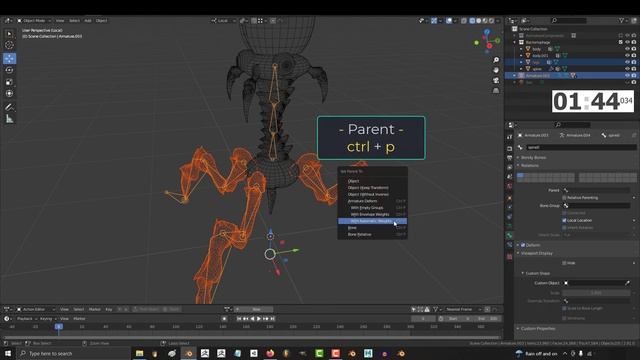Activate the Scale tool
The width and height of the screenshot is (640, 360).
(x=9, y=82)
